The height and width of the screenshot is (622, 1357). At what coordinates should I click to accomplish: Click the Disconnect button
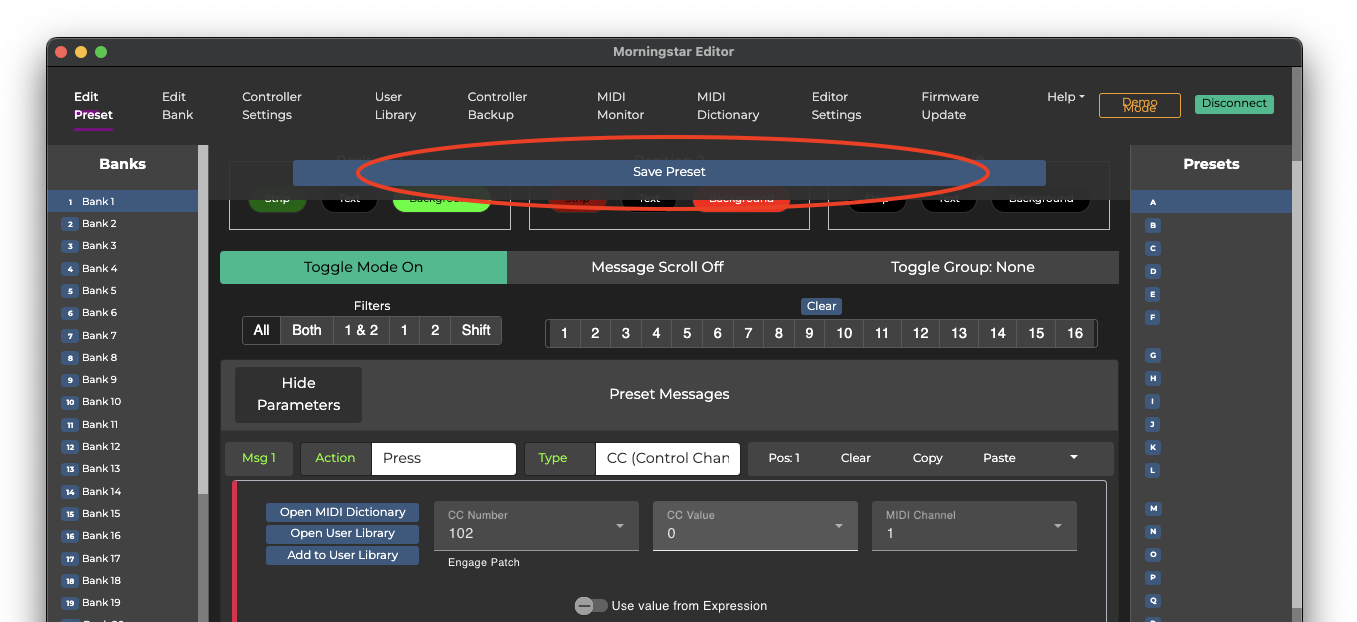[1234, 104]
